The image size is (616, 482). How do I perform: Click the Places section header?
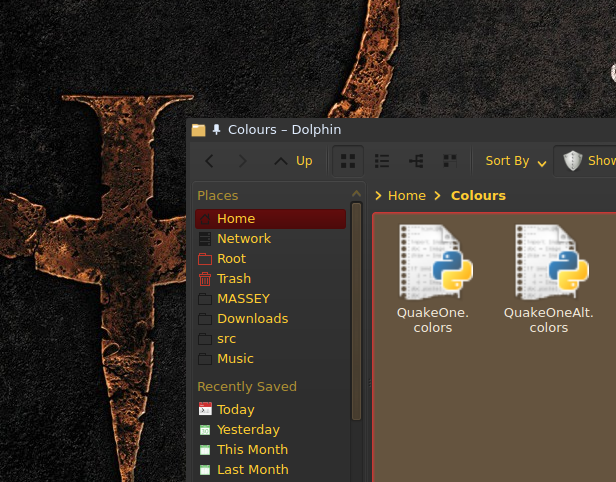[x=218, y=196]
